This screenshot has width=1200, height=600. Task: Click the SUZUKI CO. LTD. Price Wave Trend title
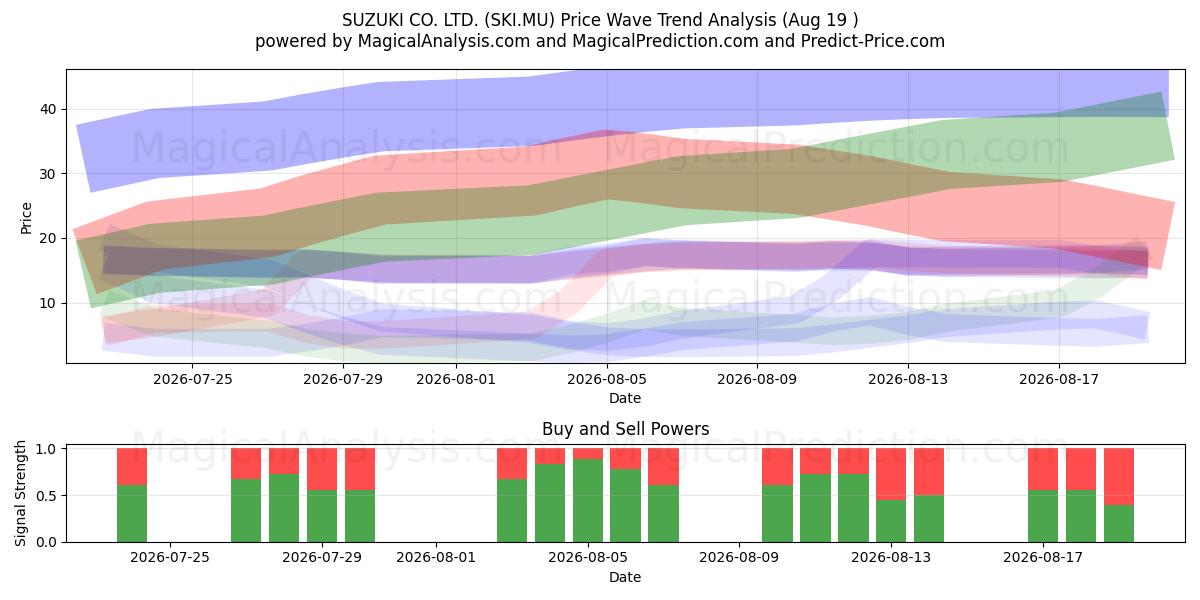click(x=600, y=21)
